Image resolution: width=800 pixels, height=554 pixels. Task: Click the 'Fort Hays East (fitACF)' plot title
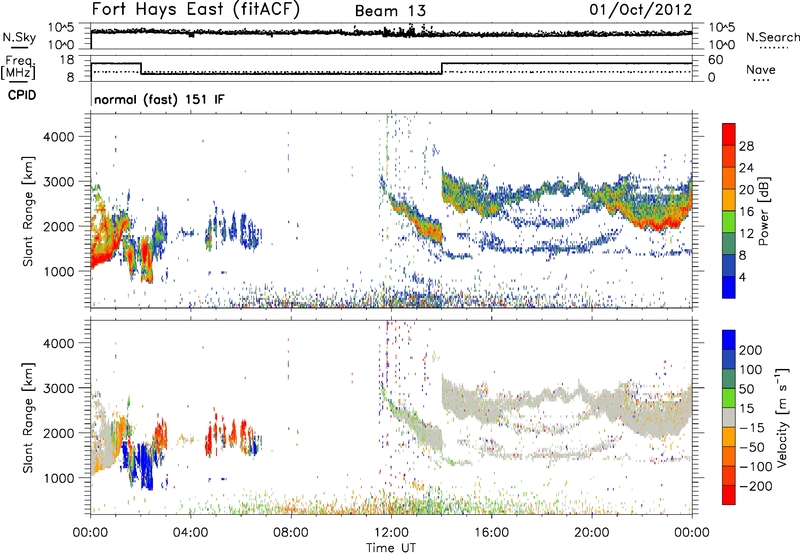pyautogui.click(x=195, y=9)
